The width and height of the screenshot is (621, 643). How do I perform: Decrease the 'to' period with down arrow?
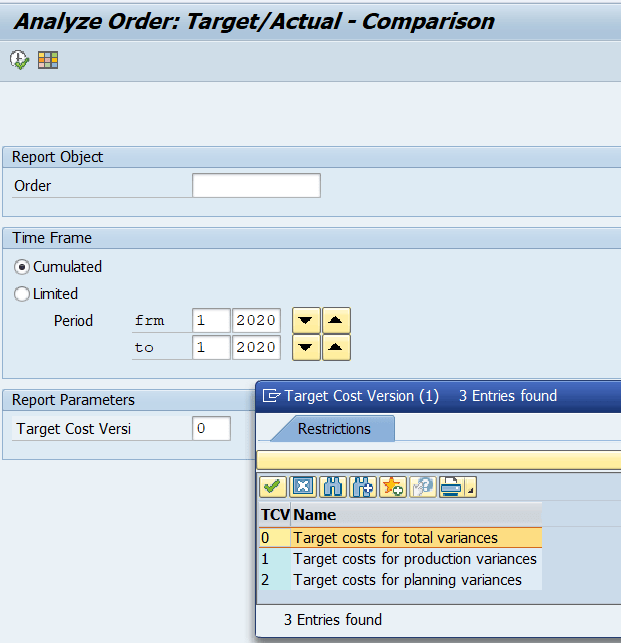coord(305,348)
